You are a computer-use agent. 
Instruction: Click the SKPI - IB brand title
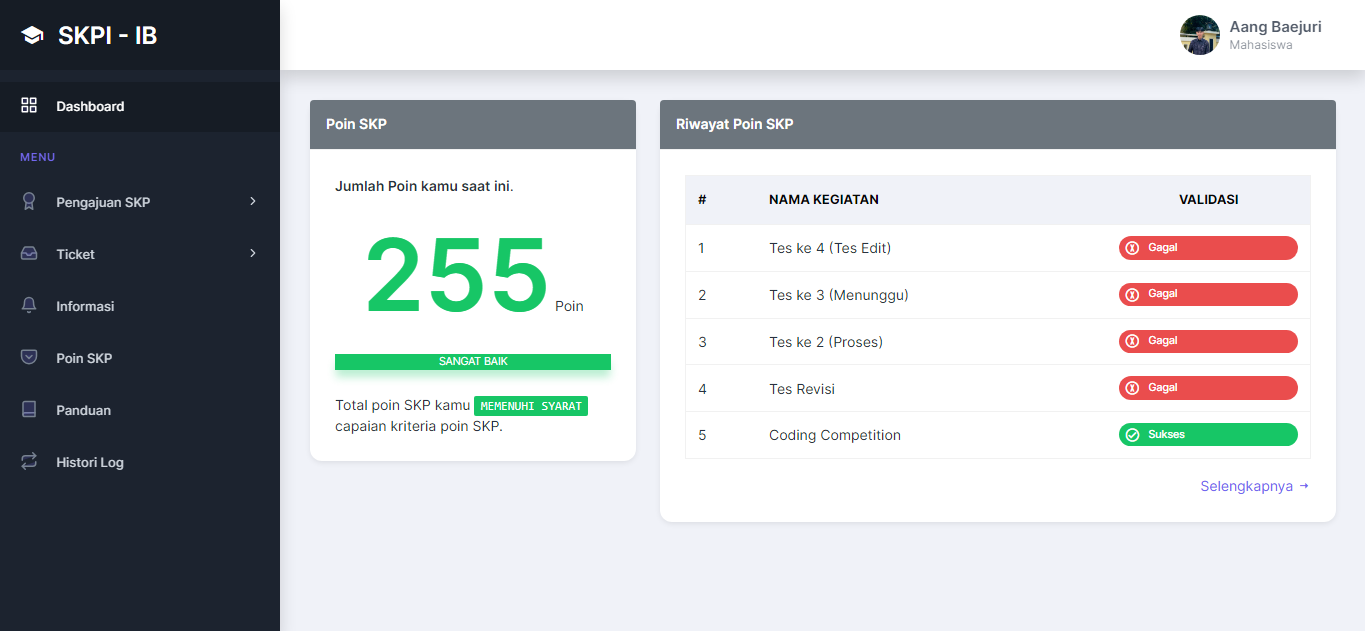pos(107,36)
